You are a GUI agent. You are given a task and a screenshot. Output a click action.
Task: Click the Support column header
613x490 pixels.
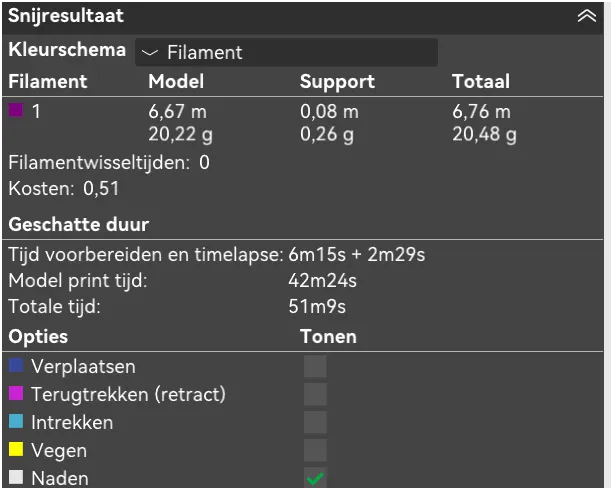click(x=337, y=82)
